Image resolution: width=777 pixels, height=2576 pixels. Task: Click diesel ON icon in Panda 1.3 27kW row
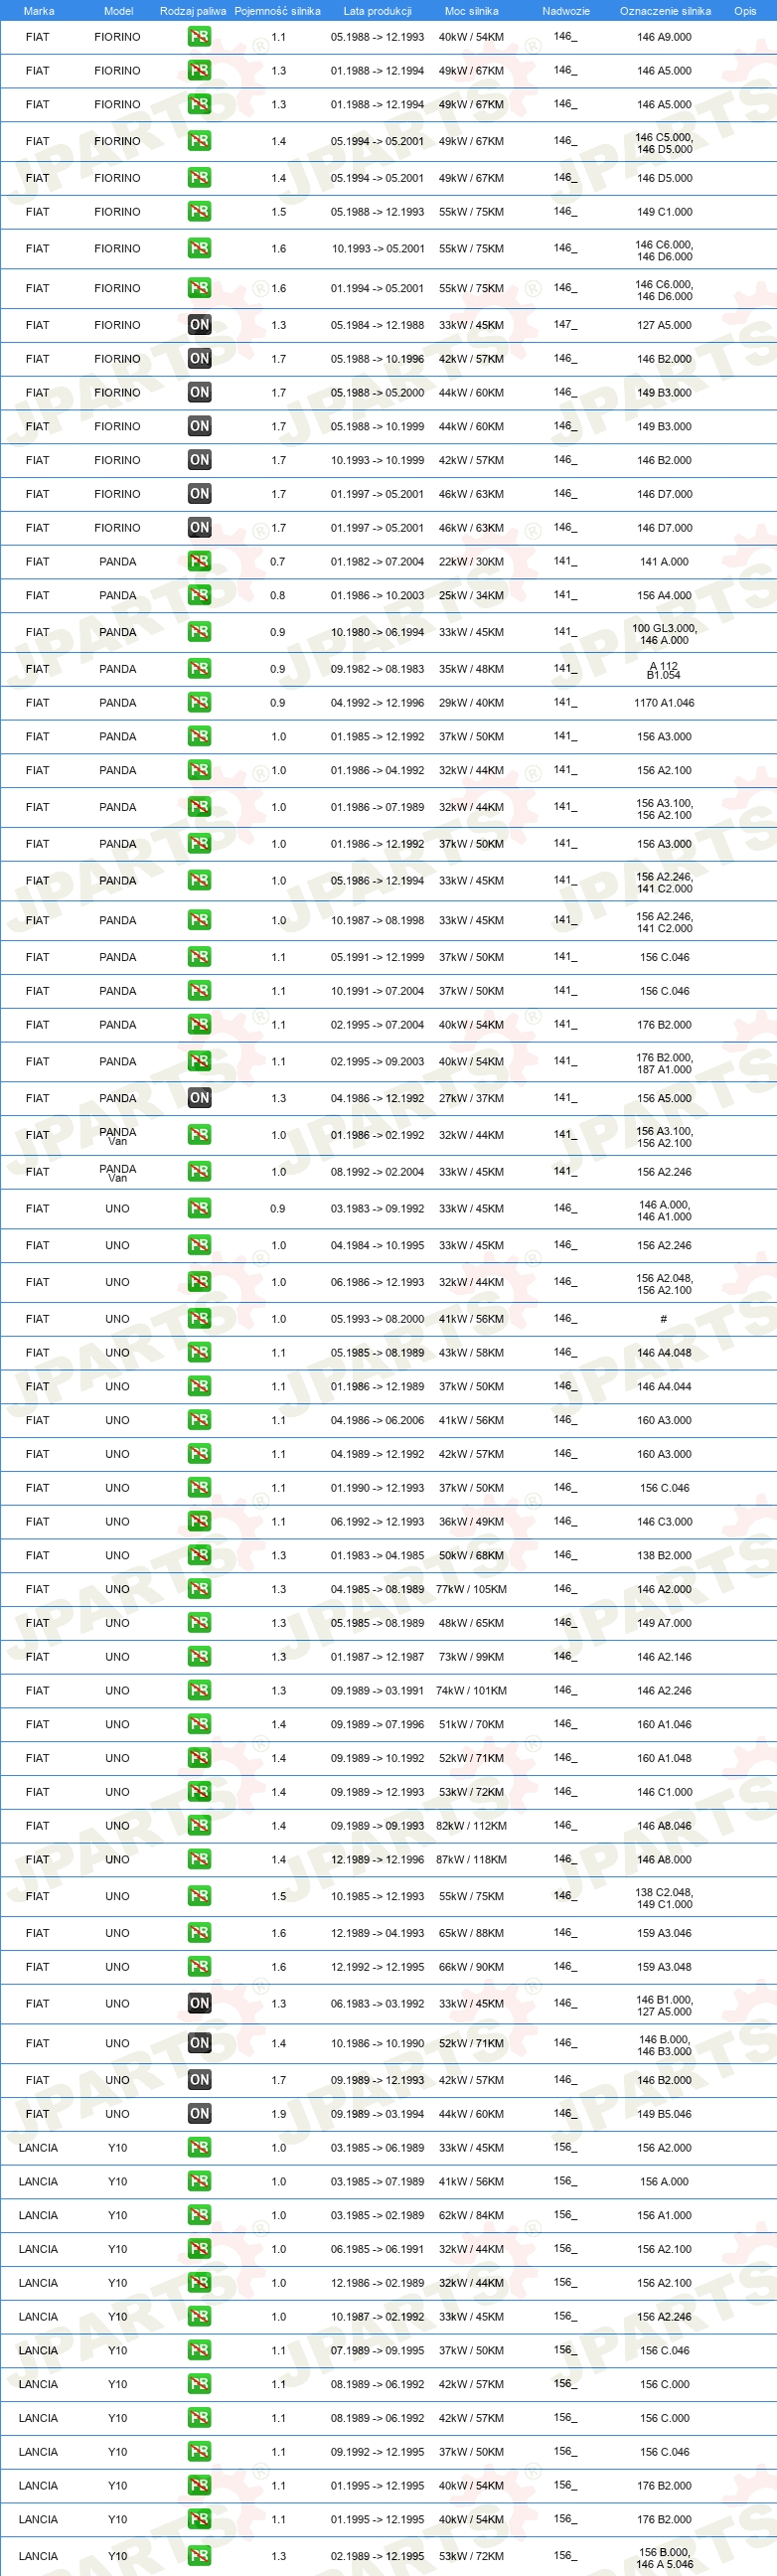tap(199, 1098)
